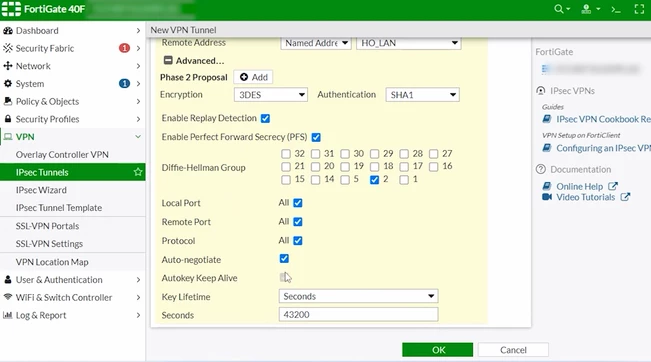Click Video Tutorials external link icon
The width and height of the screenshot is (651, 362).
tap(625, 197)
